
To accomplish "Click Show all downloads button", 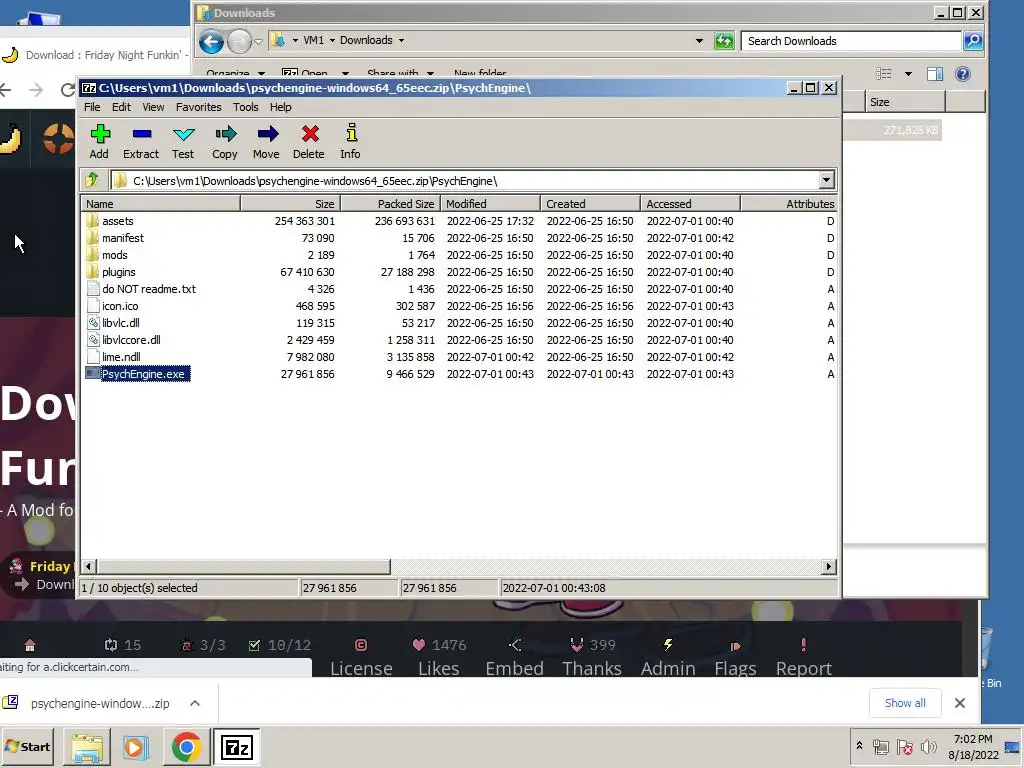I will (905, 703).
